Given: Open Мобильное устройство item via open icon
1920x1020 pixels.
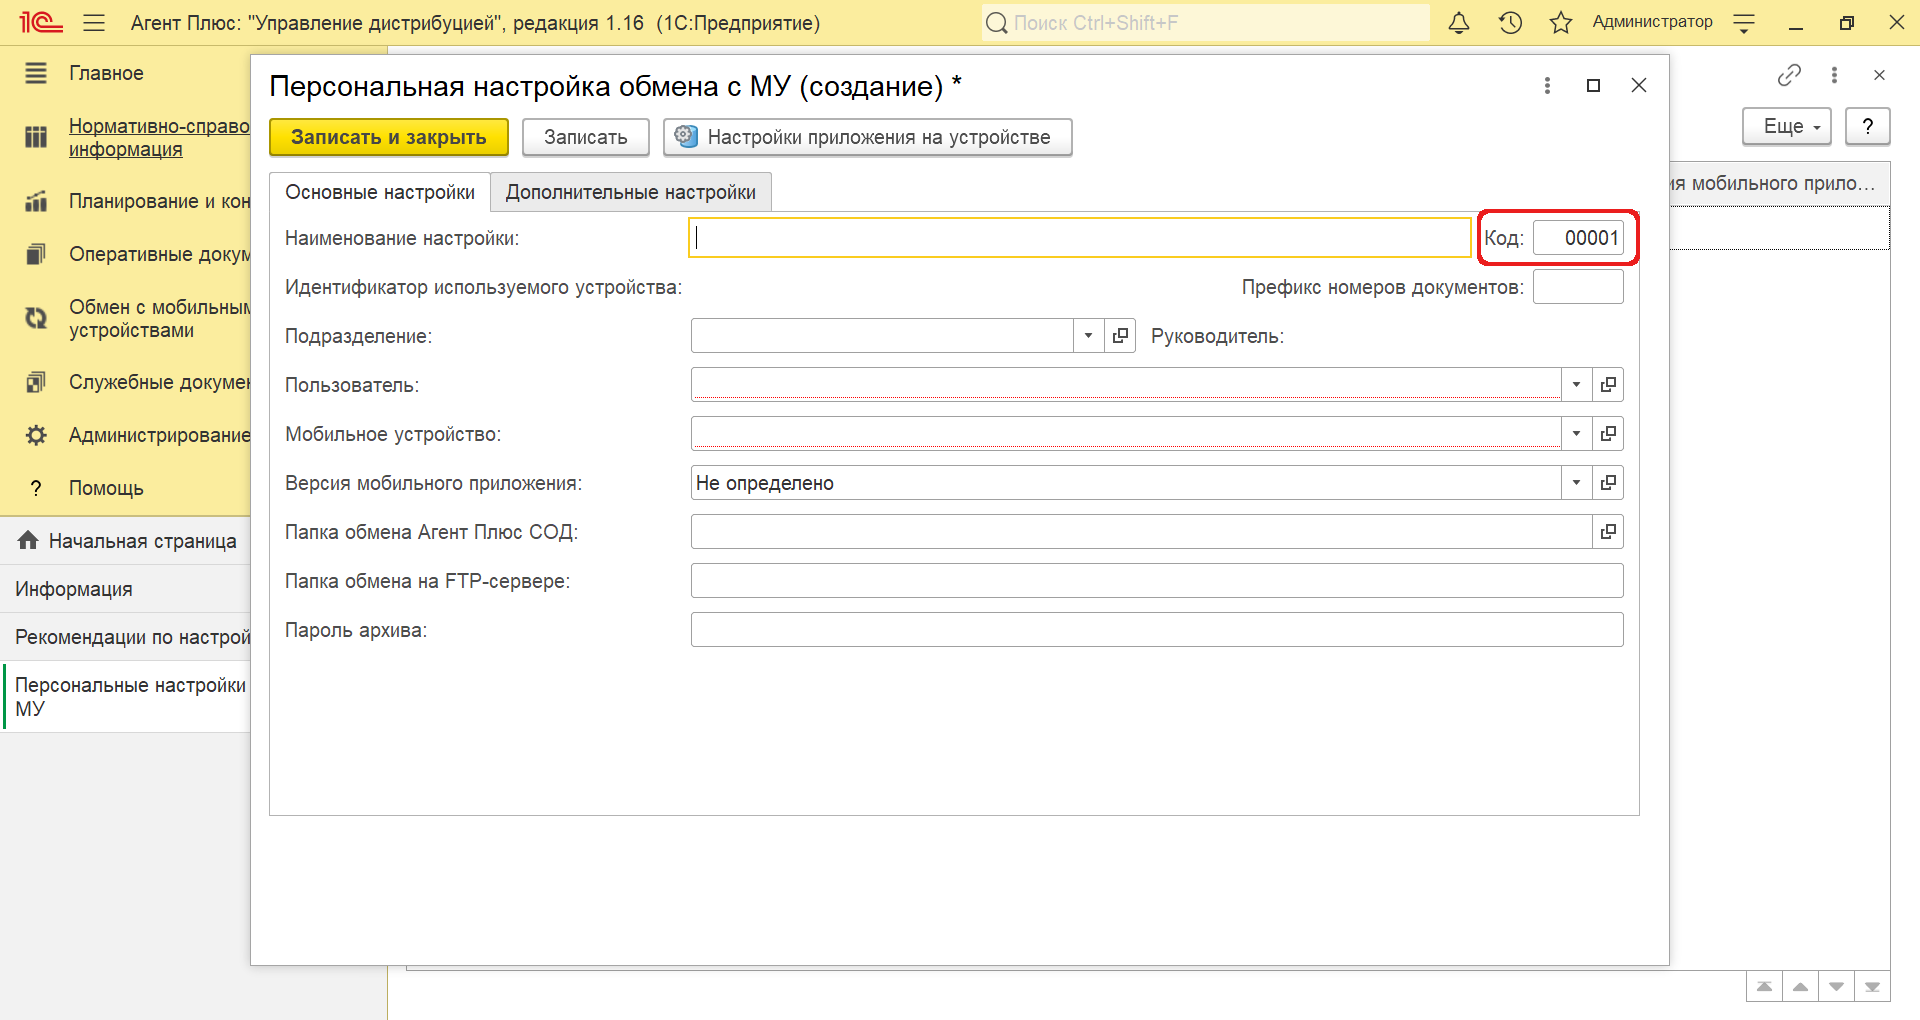Looking at the screenshot, I should tap(1608, 434).
